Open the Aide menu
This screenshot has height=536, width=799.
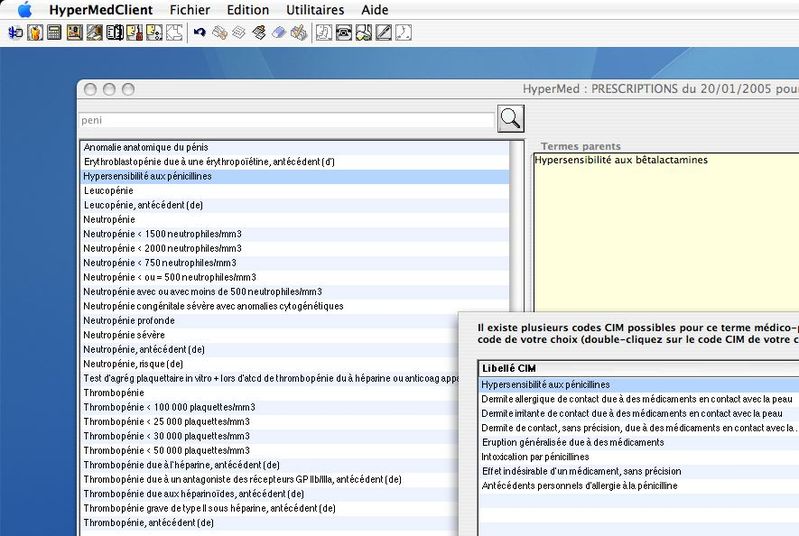pos(375,10)
